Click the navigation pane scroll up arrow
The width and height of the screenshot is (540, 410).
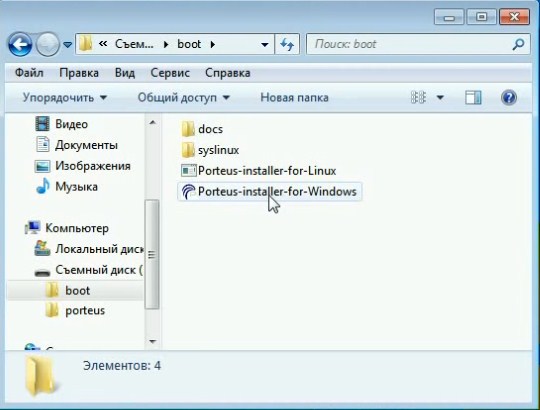[x=153, y=122]
